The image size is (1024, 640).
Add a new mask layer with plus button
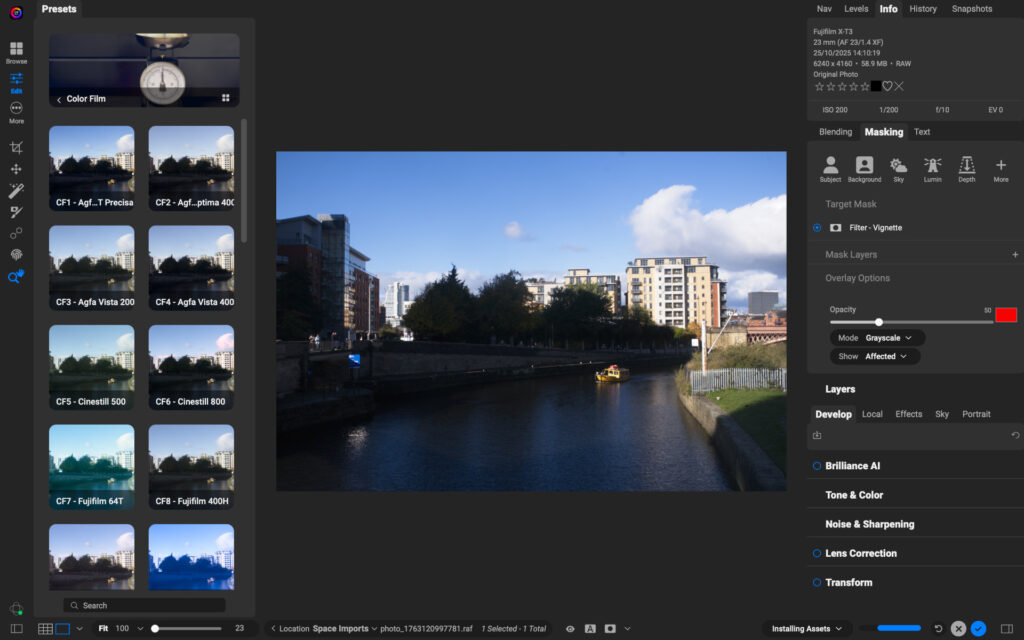coord(1013,254)
